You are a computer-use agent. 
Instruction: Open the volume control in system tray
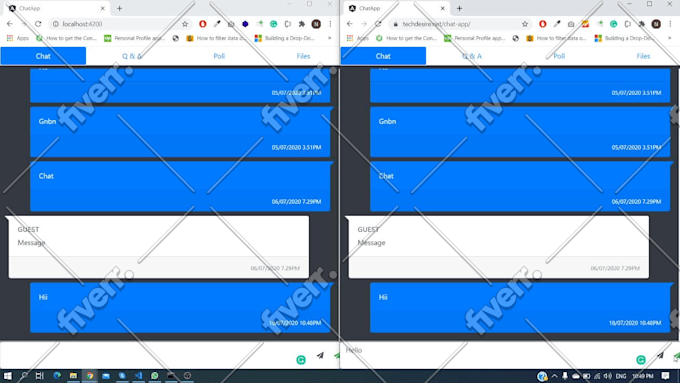point(608,376)
